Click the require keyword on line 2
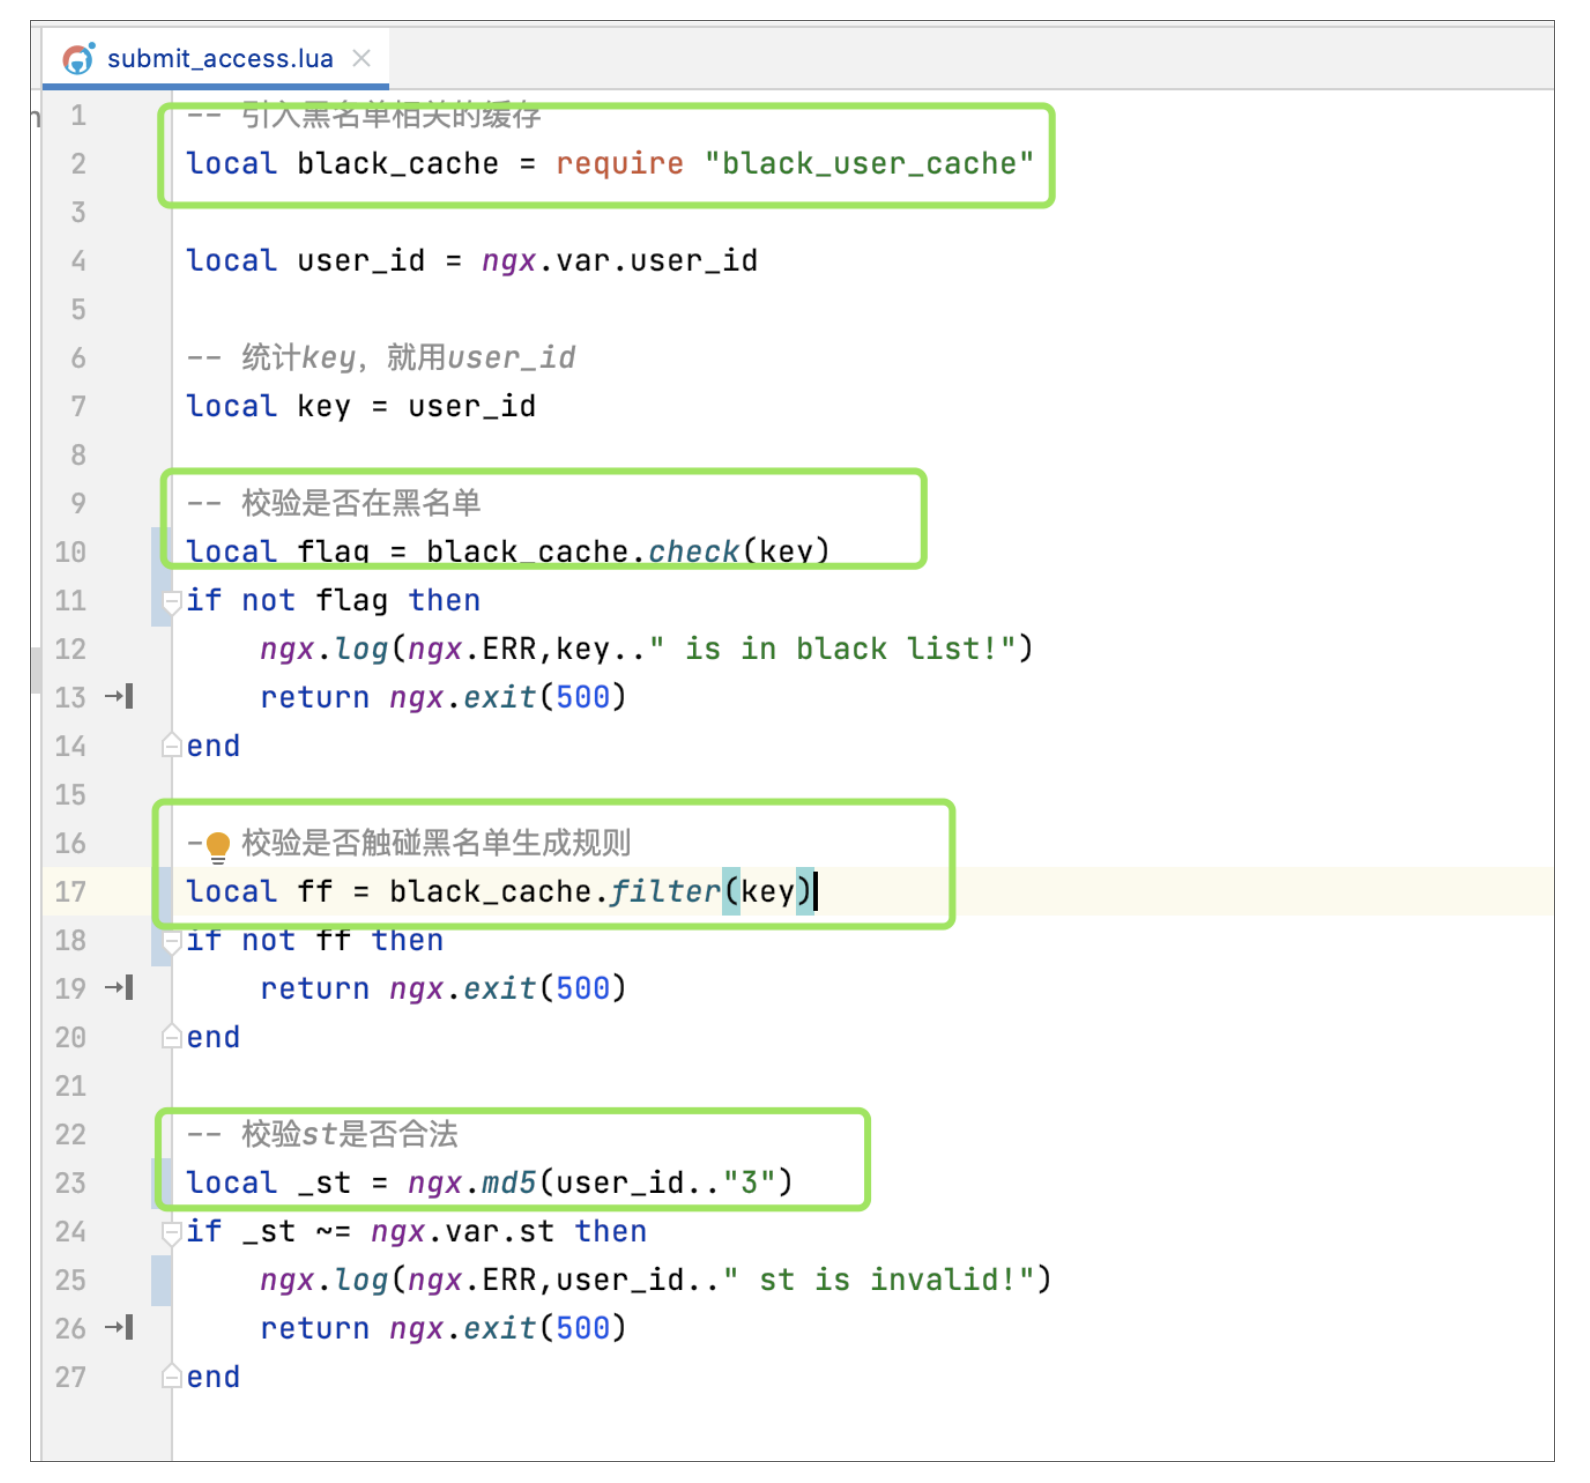The width and height of the screenshot is (1590, 1483). click(619, 163)
